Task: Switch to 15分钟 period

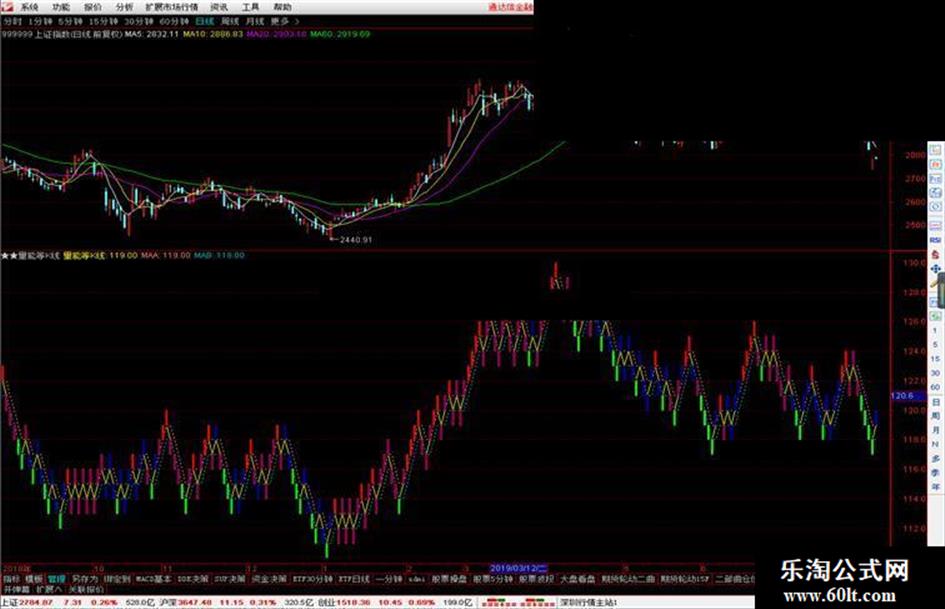Action: point(103,22)
